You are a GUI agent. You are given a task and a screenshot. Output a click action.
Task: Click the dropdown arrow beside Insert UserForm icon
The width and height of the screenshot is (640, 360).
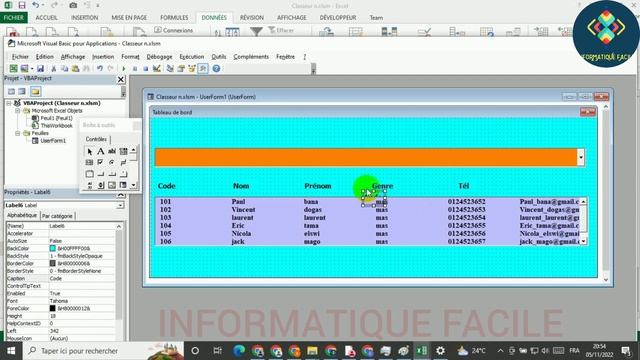[x=31, y=69]
